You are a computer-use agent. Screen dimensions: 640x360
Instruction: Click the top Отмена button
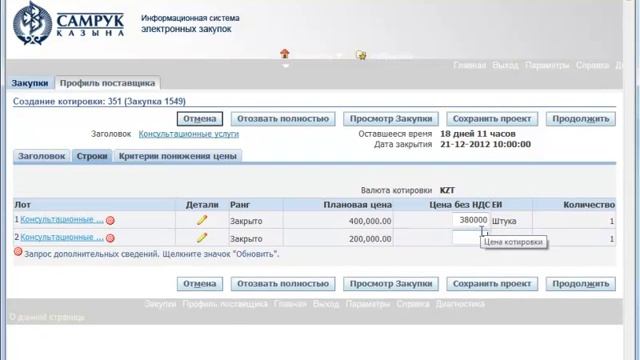200,119
